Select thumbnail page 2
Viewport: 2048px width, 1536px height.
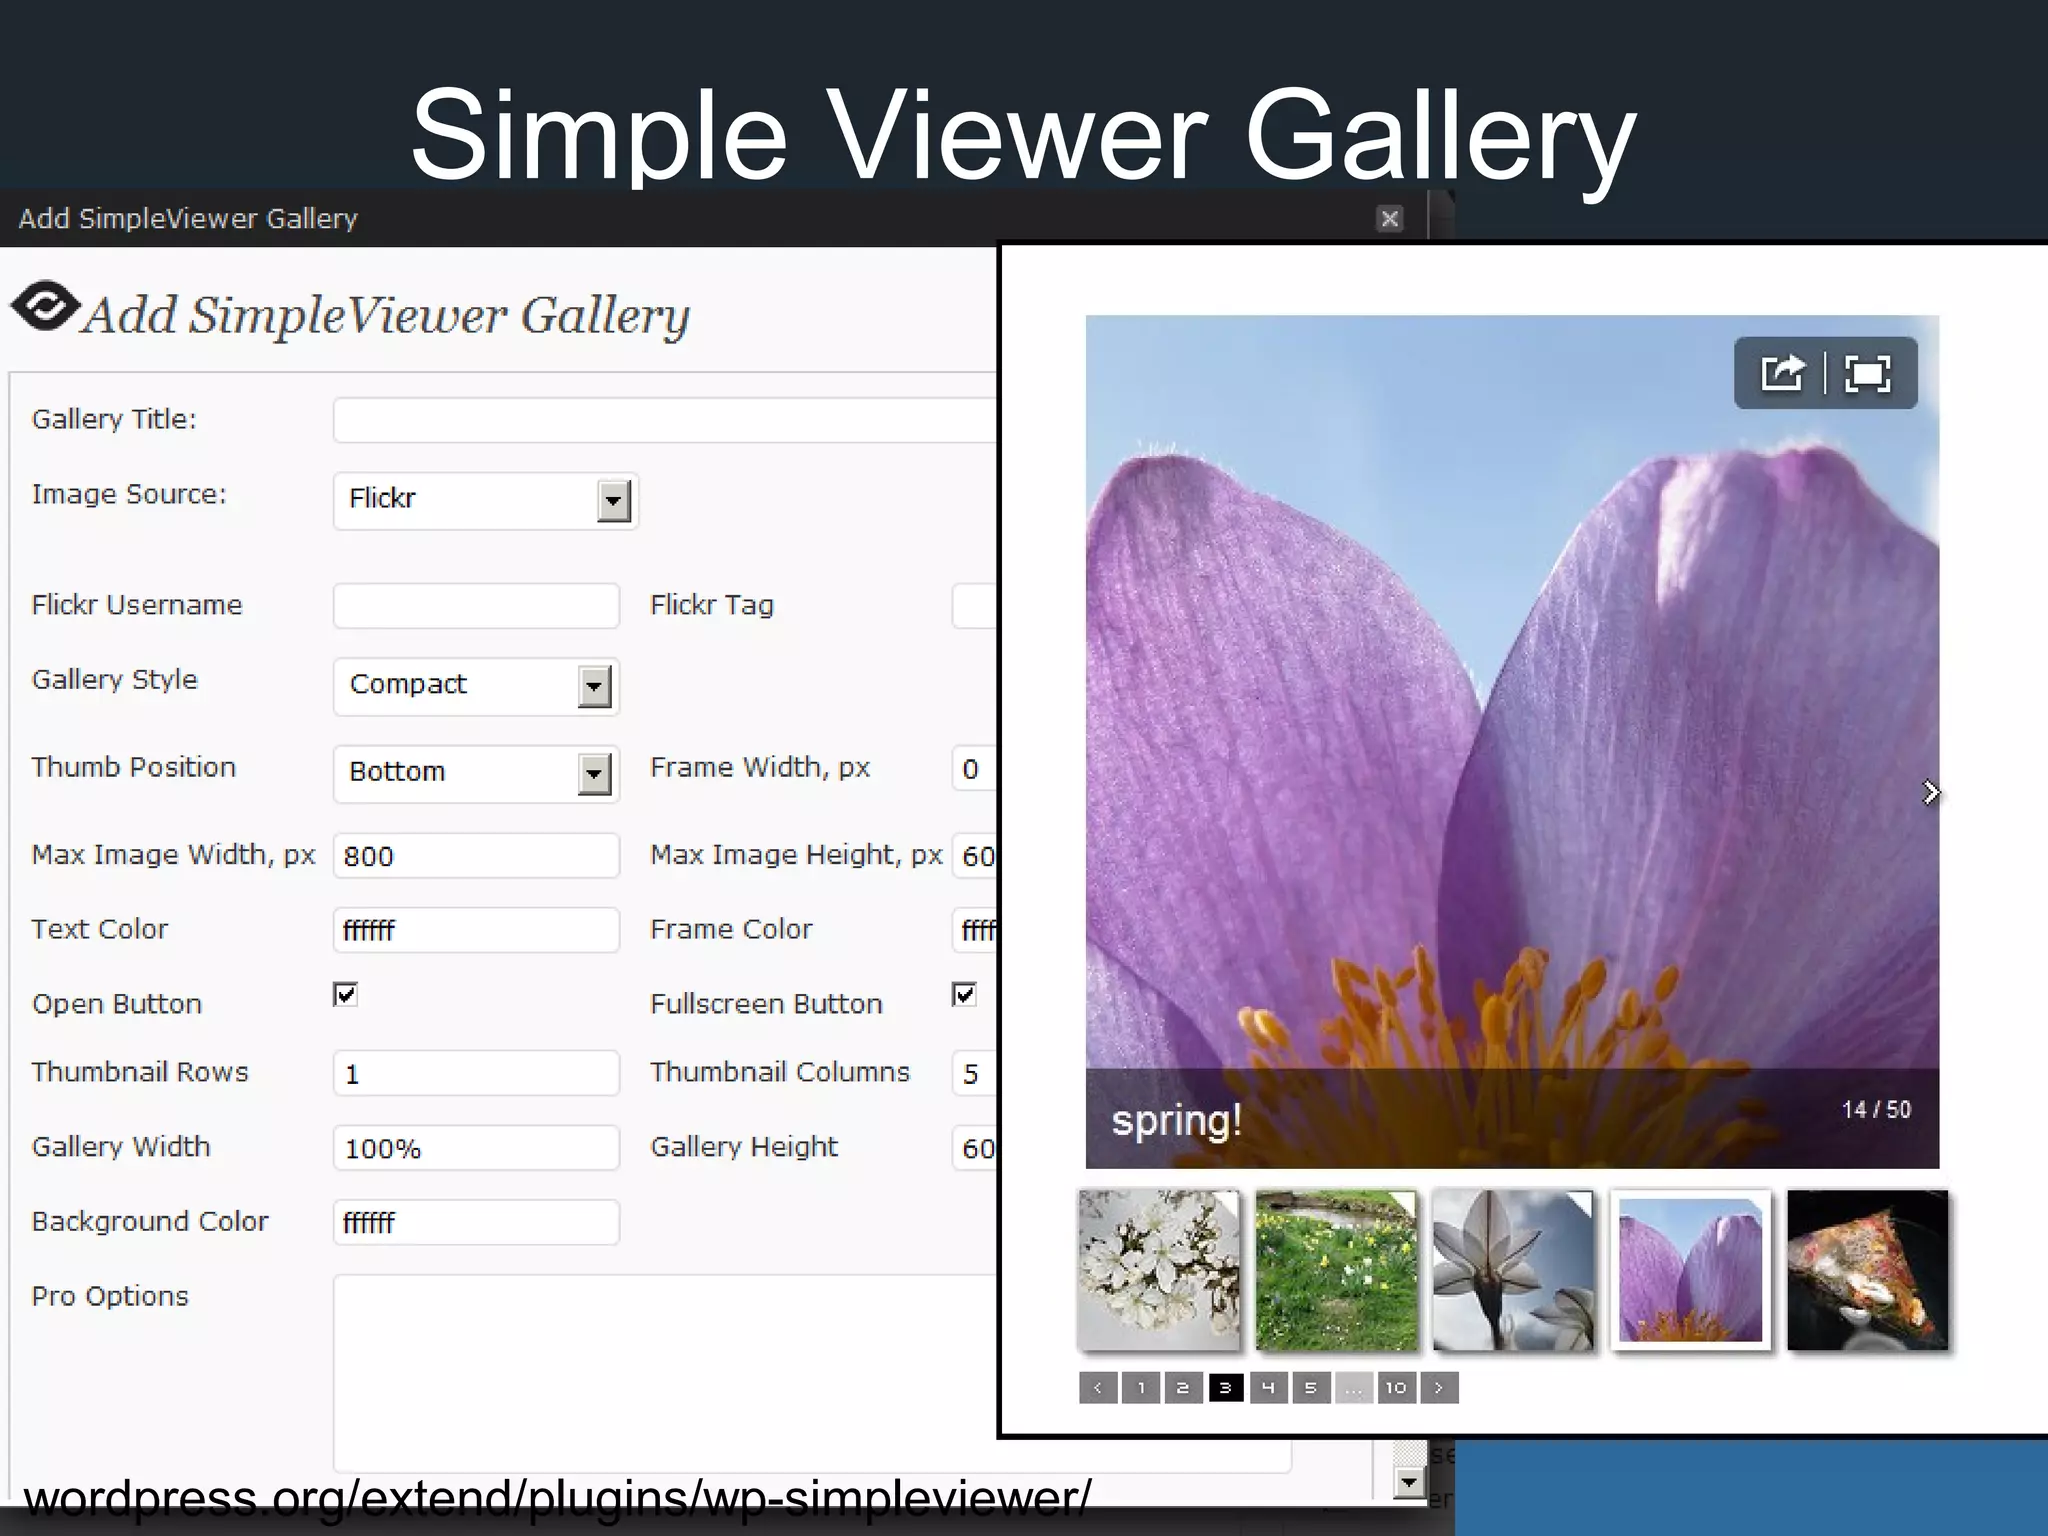coord(1183,1387)
